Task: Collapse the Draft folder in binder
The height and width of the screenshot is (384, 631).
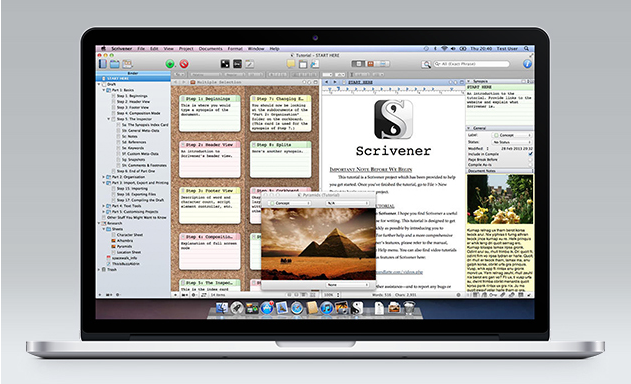Action: [99, 85]
